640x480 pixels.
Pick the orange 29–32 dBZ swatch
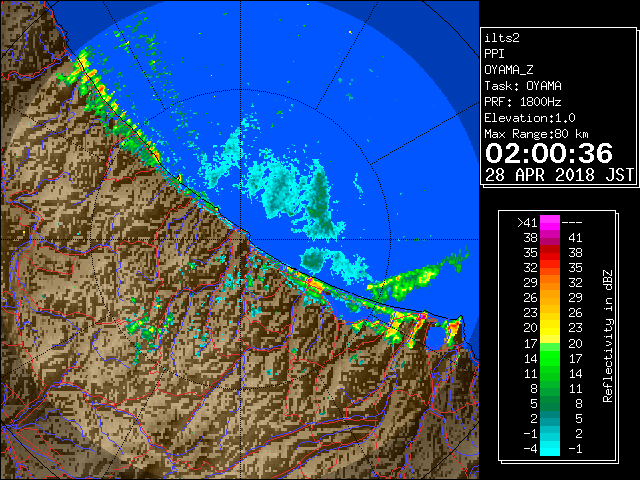pos(550,283)
